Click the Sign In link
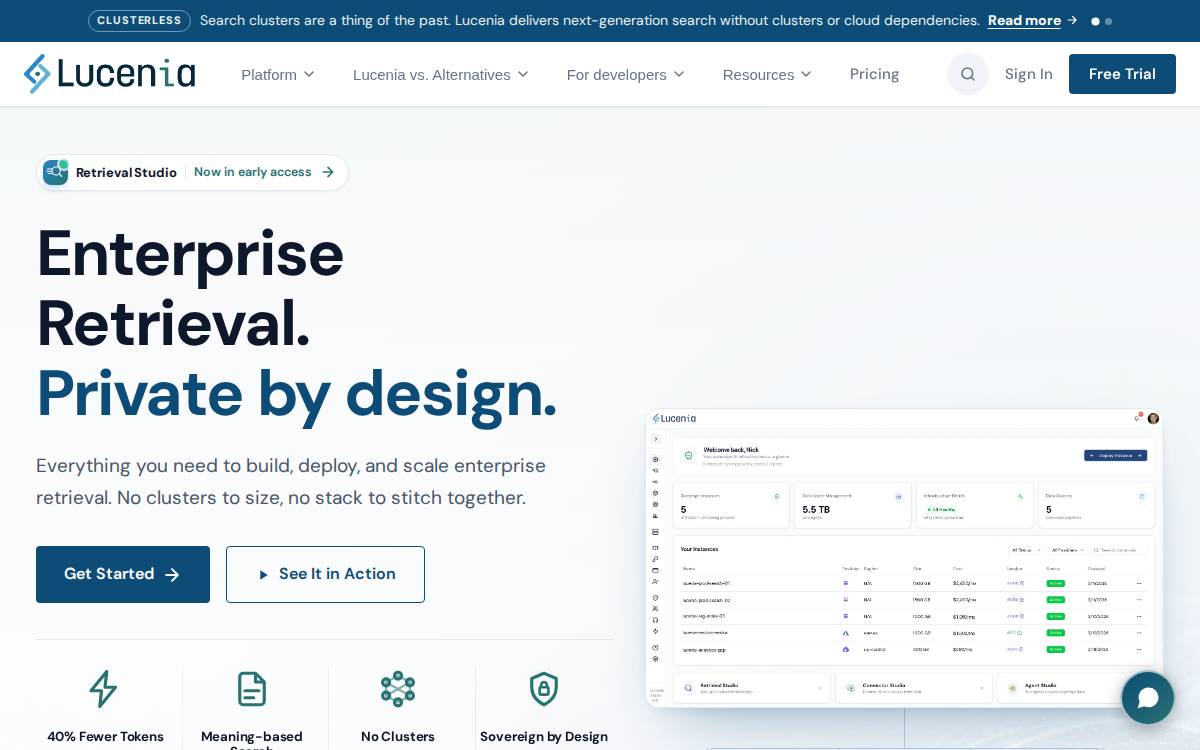Screen dimensions: 1200x750 tap(1029, 74)
